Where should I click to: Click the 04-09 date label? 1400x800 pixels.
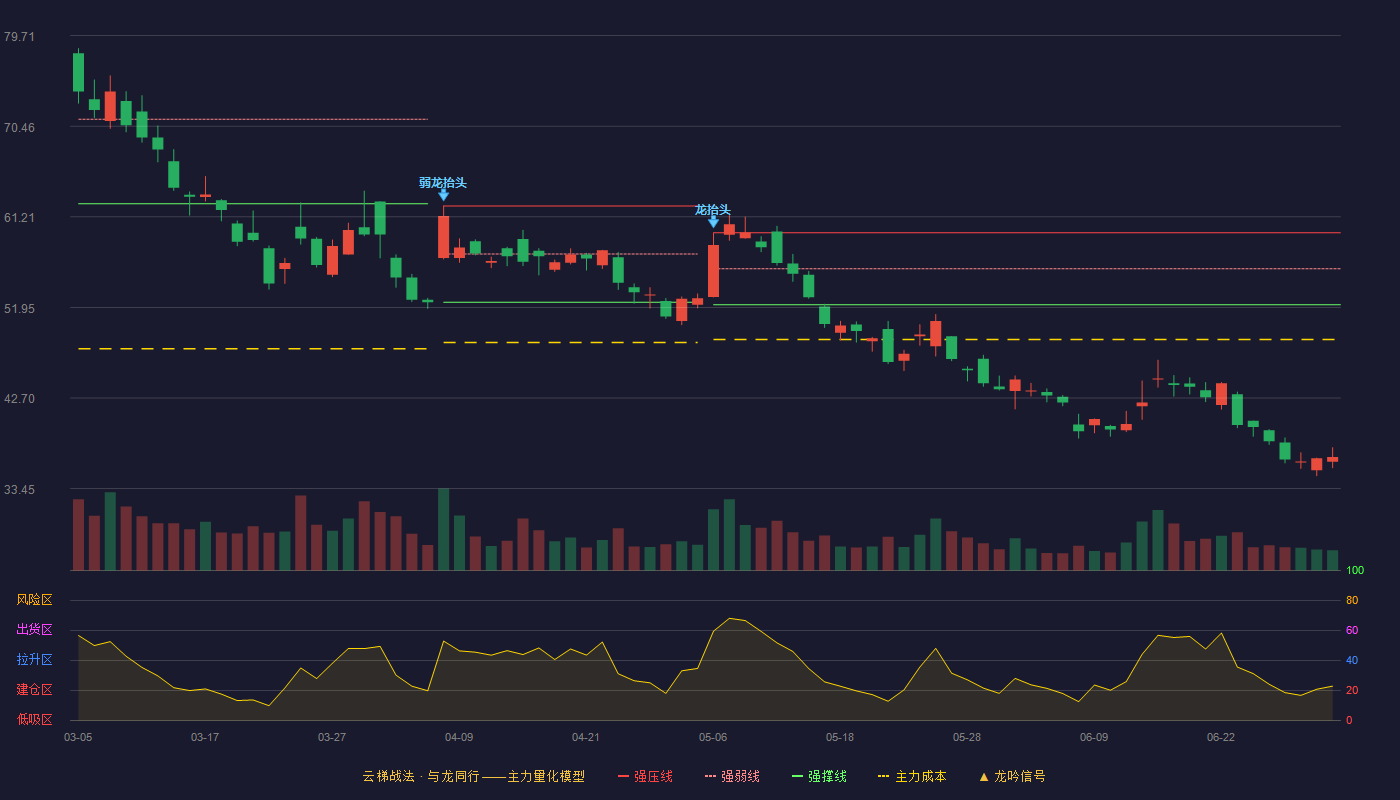coord(459,737)
